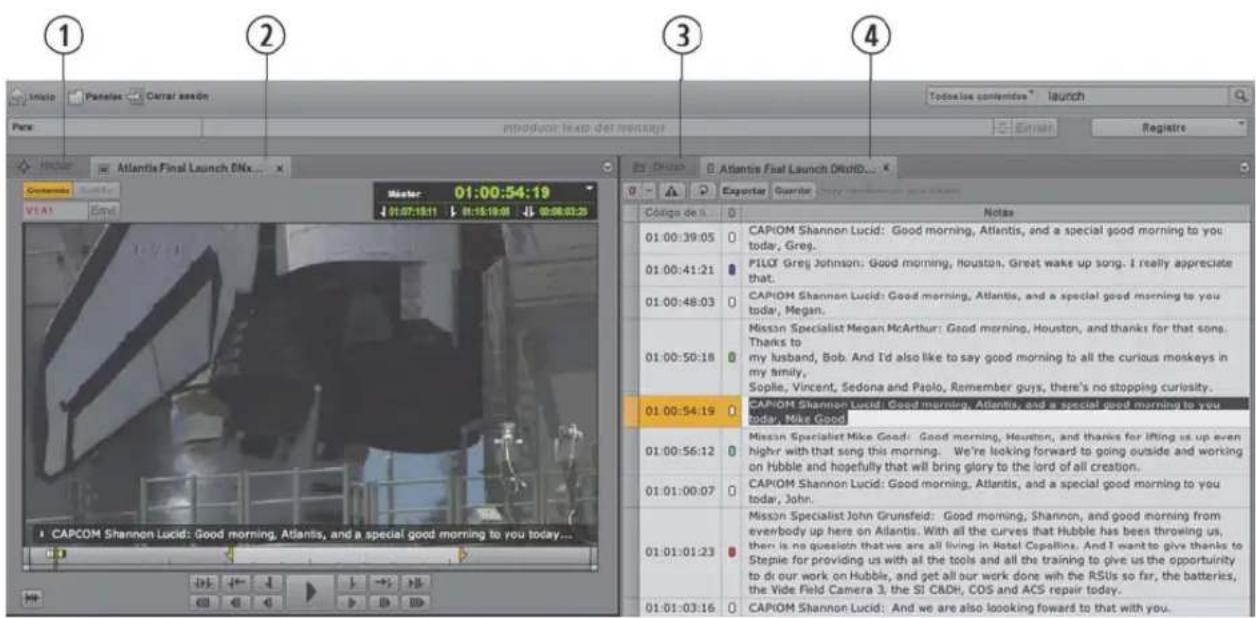Screen dimensions: 1256x618
Task: Click the red add marker button
Action: point(632,189)
